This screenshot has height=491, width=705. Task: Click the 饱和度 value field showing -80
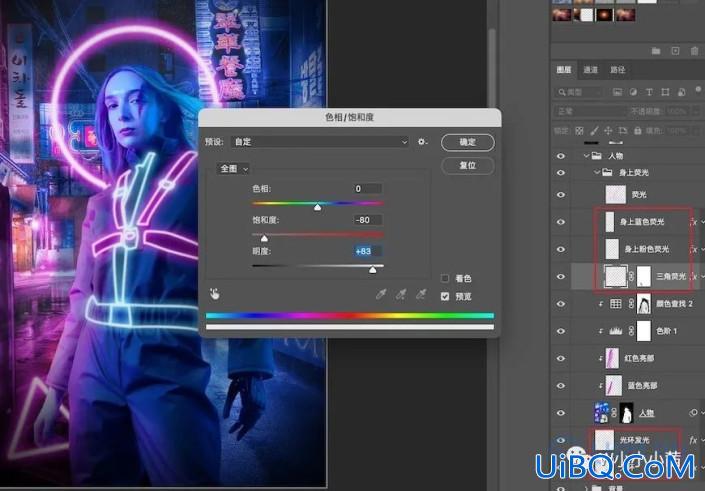367,220
